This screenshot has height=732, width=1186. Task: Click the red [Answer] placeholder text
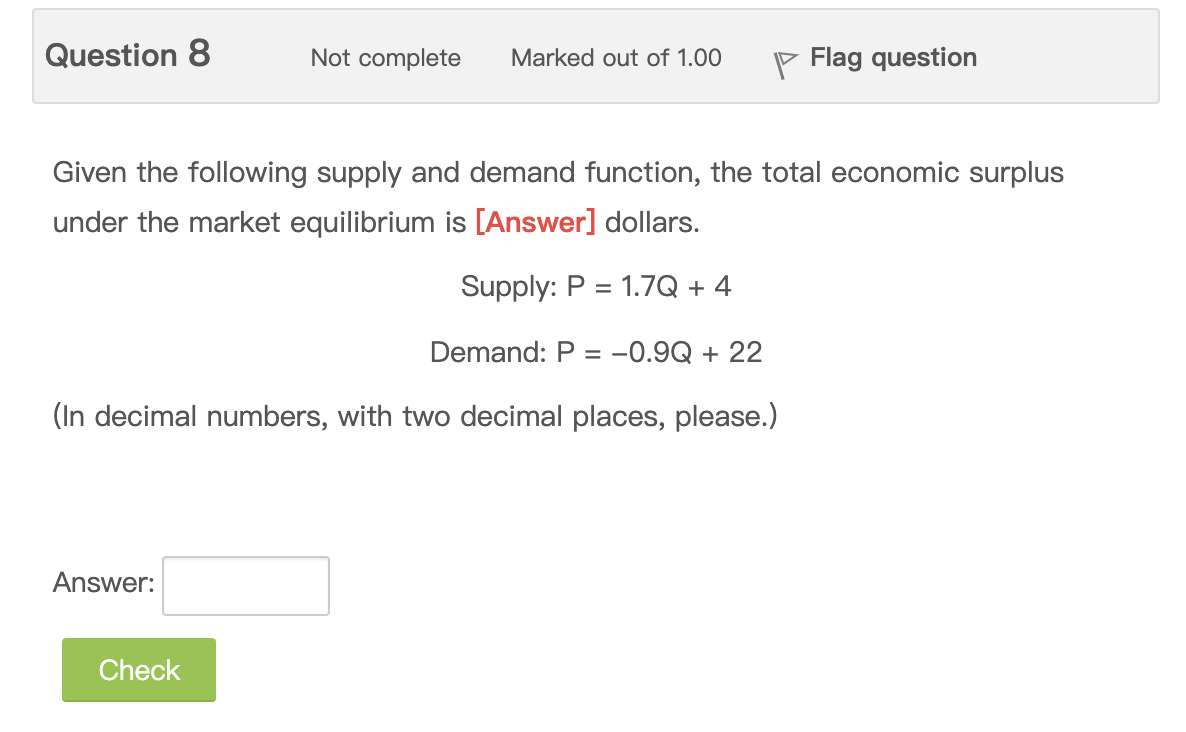point(536,222)
